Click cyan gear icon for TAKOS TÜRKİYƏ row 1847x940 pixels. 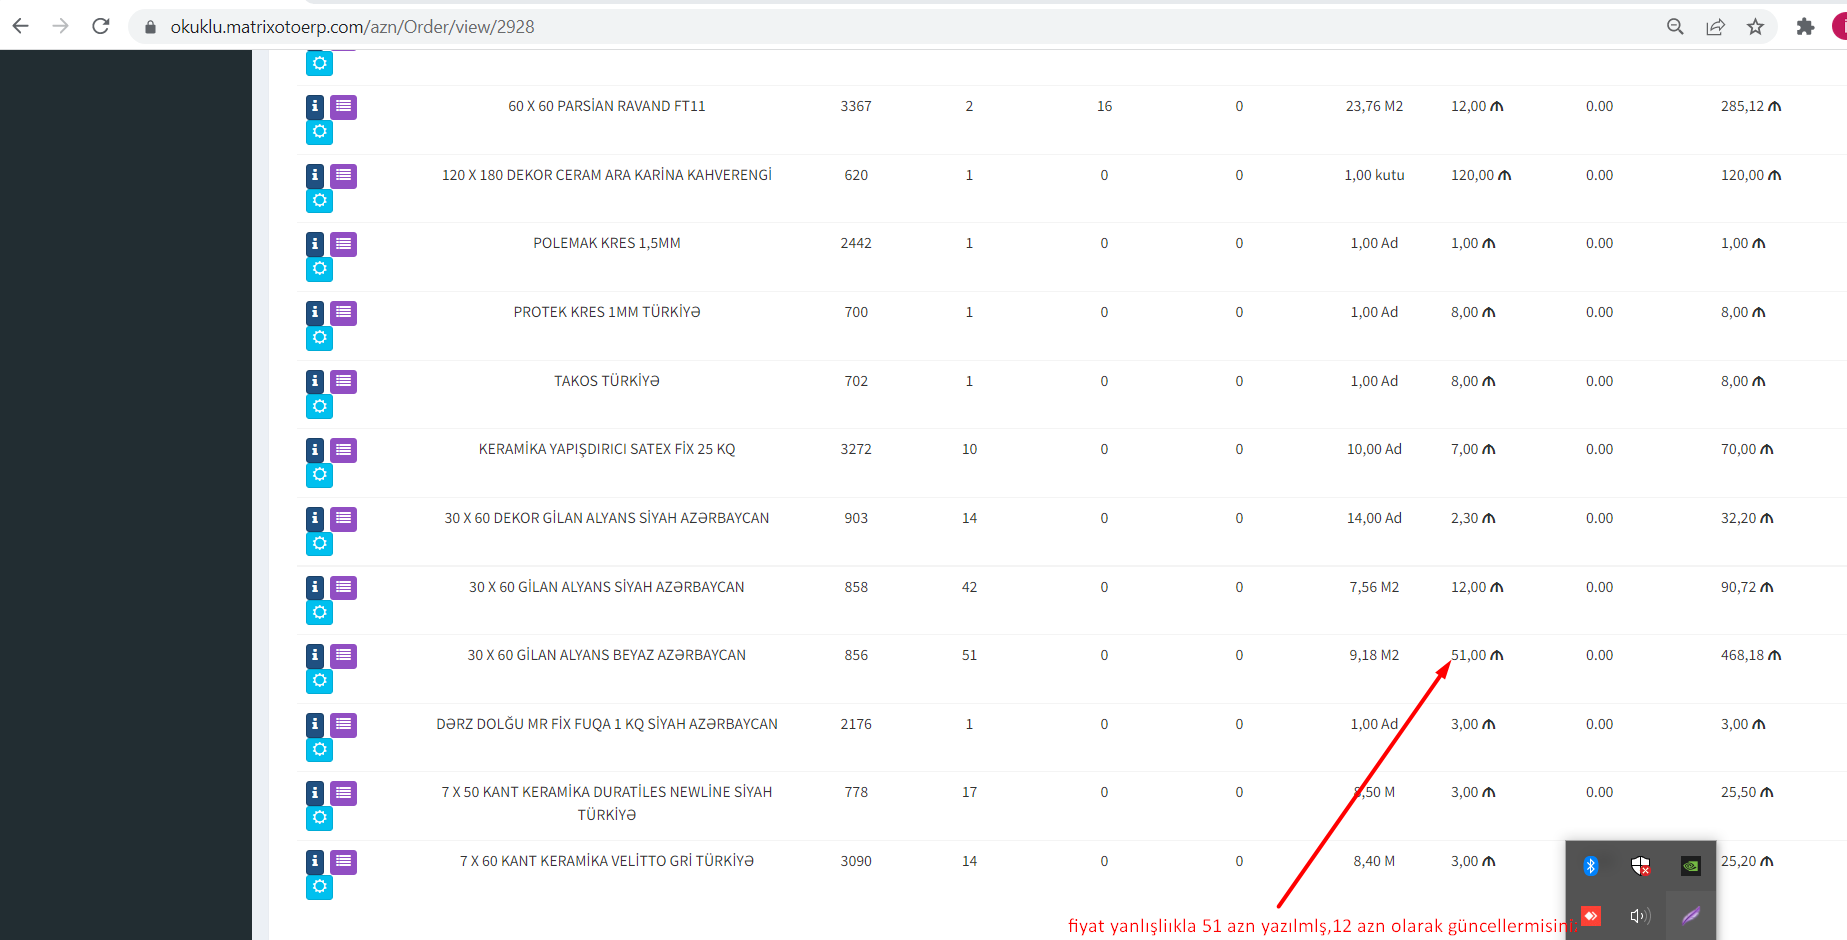click(319, 407)
